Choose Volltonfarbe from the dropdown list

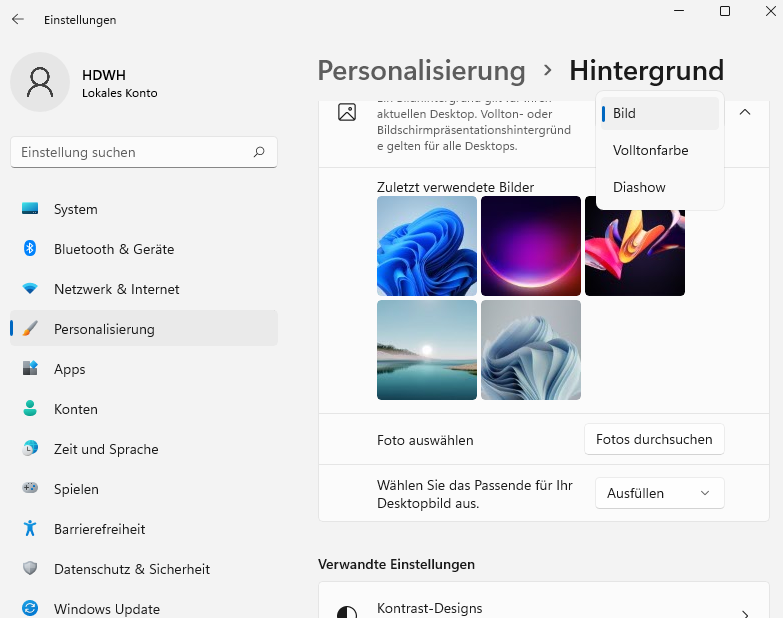[x=660, y=150]
